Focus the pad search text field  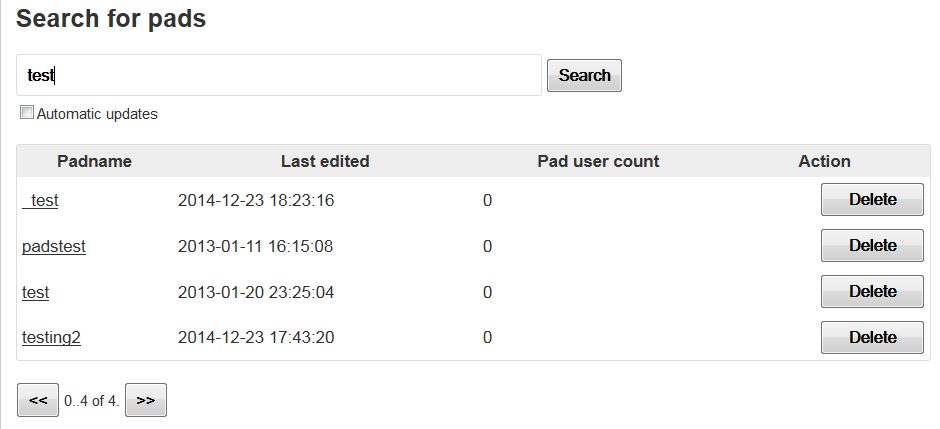click(279, 75)
